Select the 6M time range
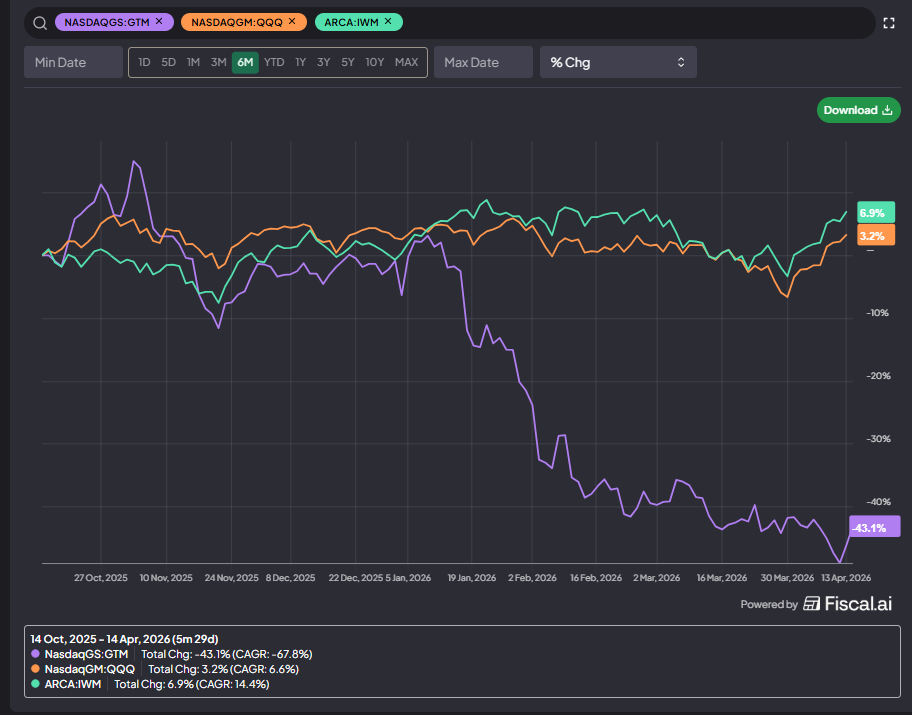Screen dimensions: 912x715 pos(245,62)
